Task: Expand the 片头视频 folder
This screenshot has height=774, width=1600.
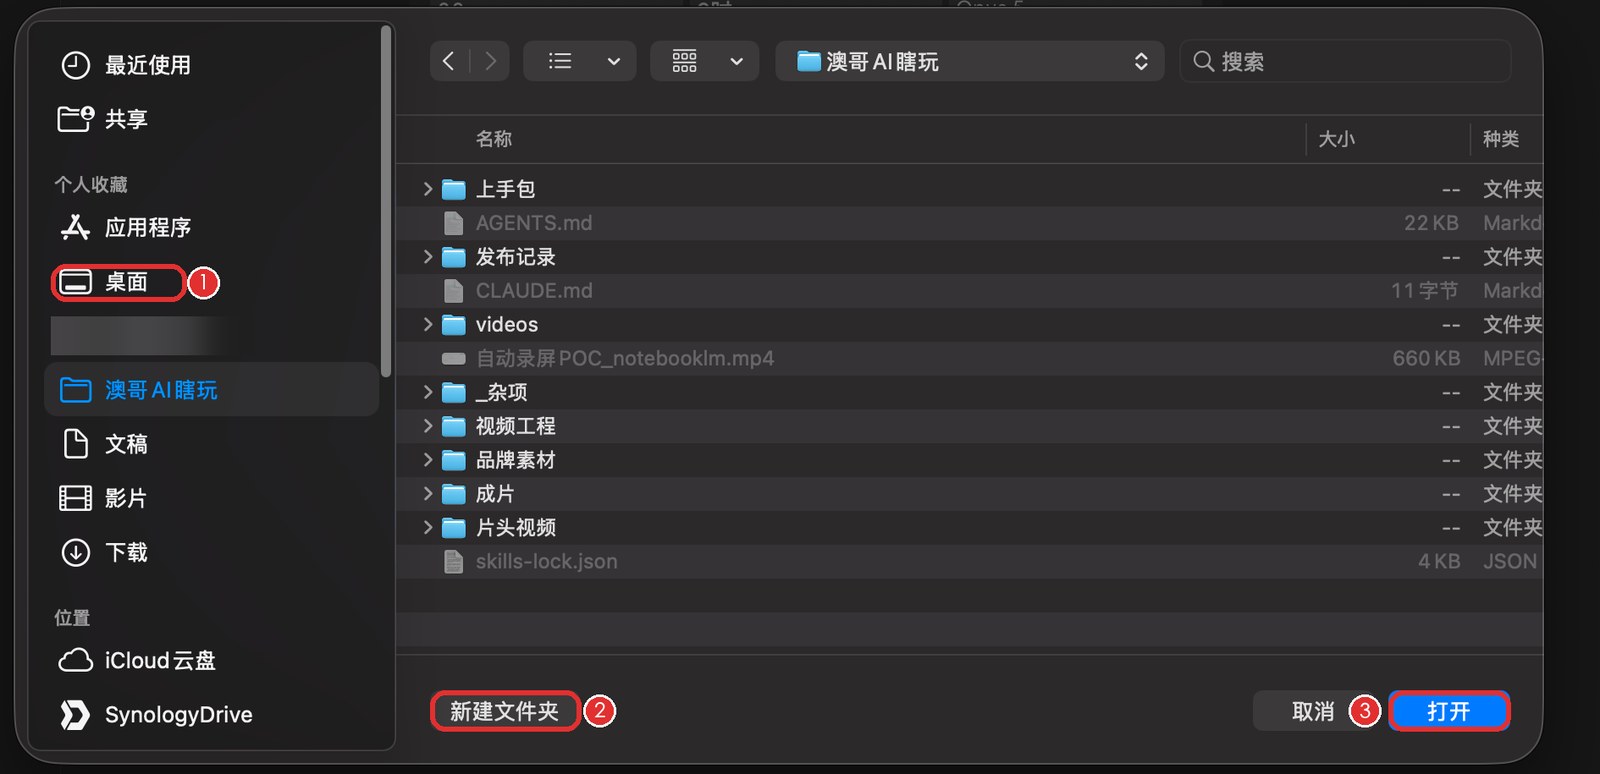Action: pyautogui.click(x=428, y=527)
